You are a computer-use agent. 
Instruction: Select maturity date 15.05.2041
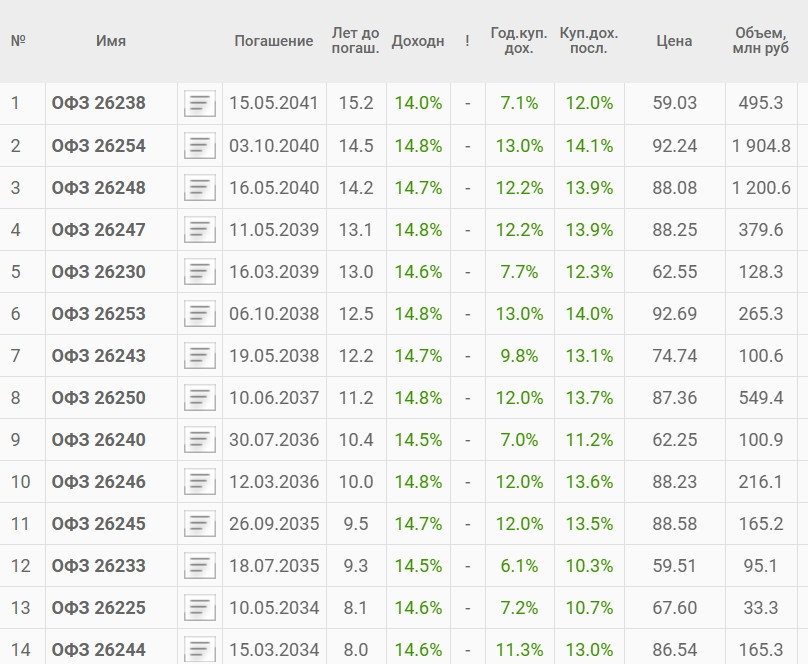pyautogui.click(x=274, y=103)
